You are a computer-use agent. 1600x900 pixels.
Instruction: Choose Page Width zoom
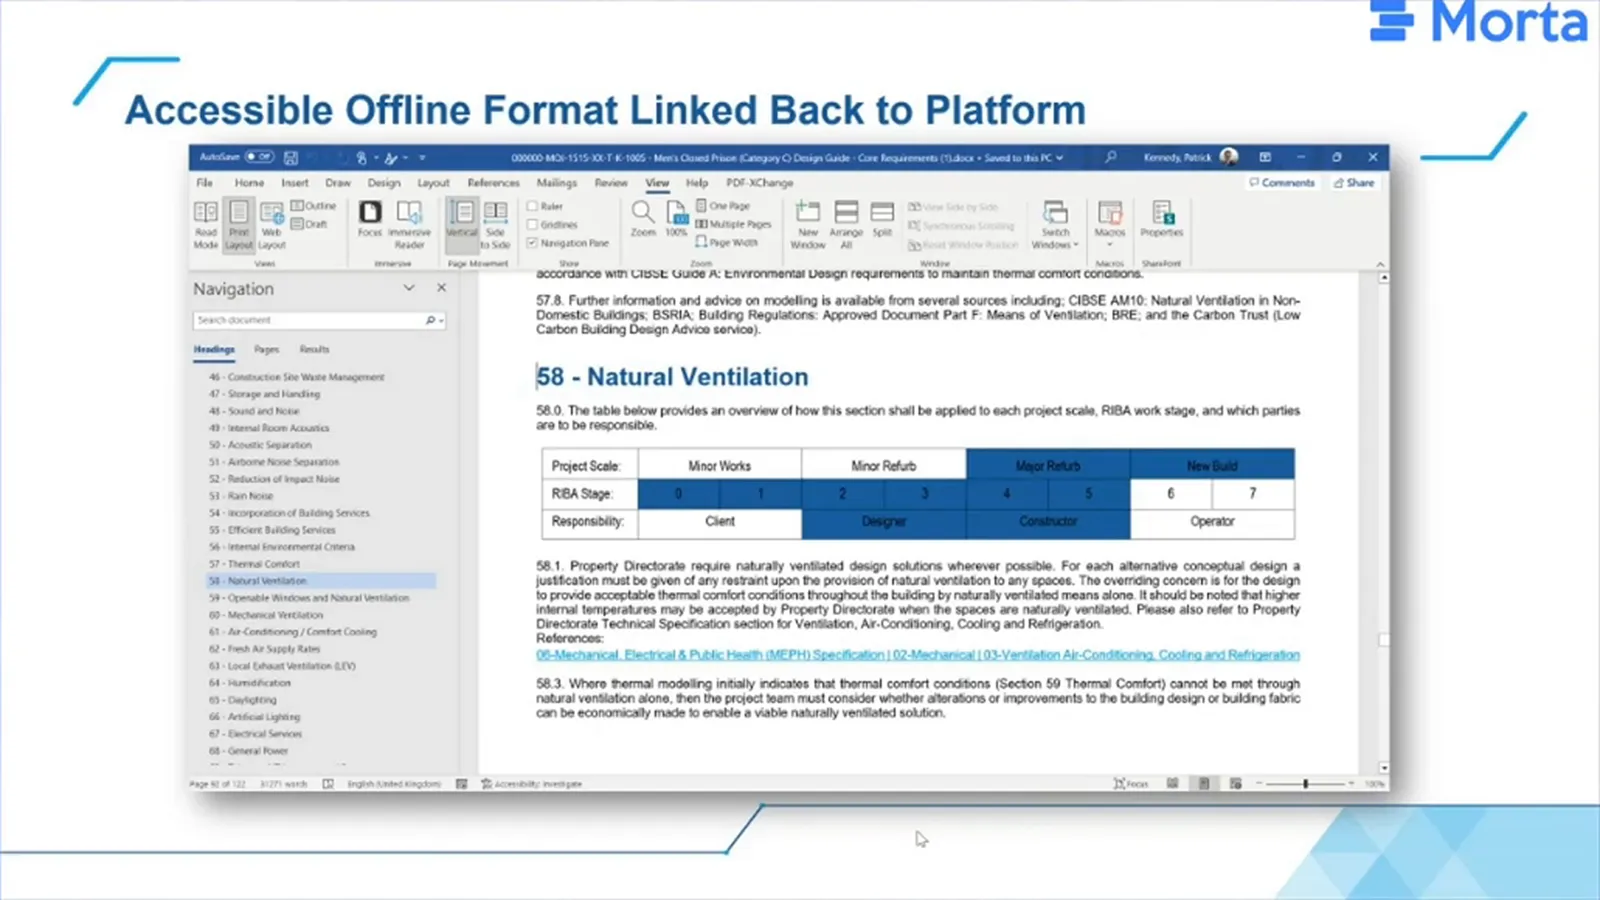pyautogui.click(x=726, y=242)
